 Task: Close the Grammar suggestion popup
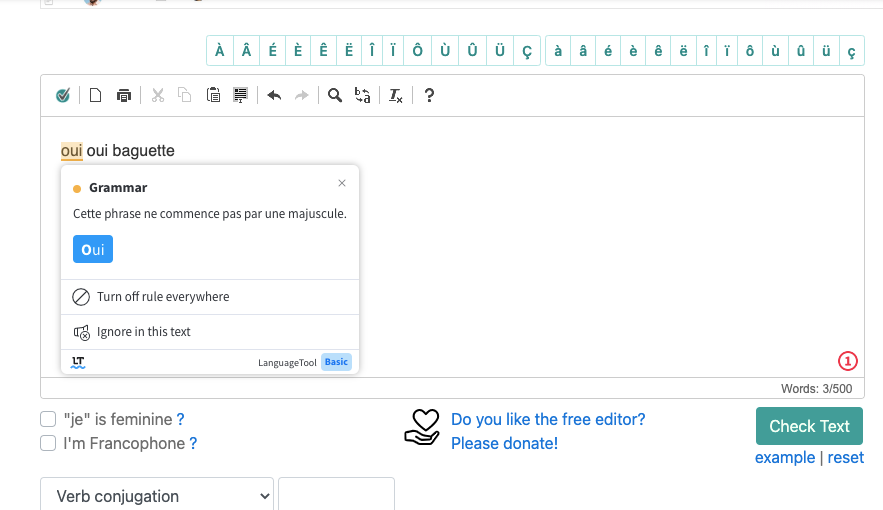pyautogui.click(x=342, y=183)
